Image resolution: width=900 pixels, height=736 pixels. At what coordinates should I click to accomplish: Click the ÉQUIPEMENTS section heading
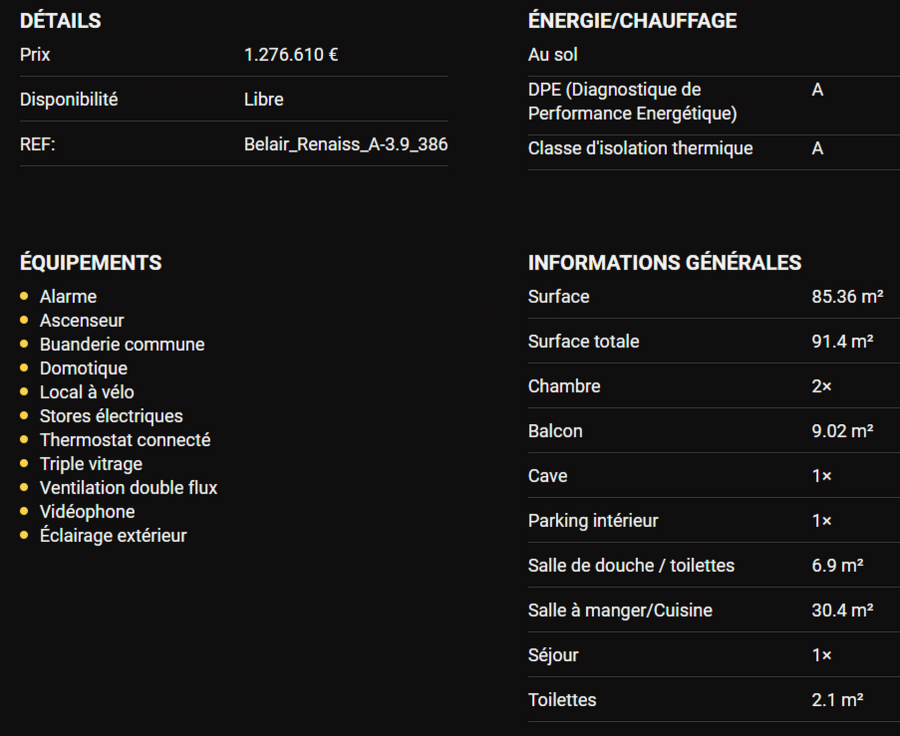coord(91,263)
